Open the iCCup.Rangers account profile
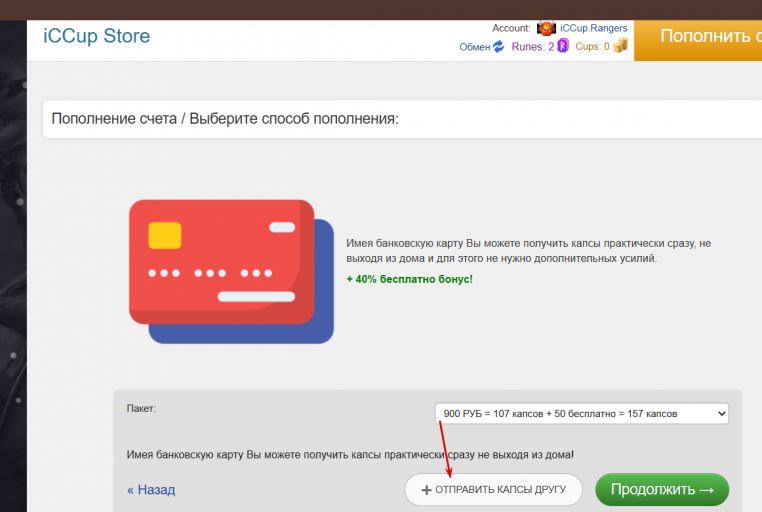 point(593,28)
